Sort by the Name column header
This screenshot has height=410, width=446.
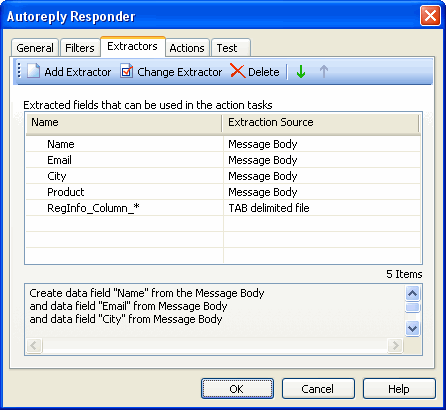124,122
